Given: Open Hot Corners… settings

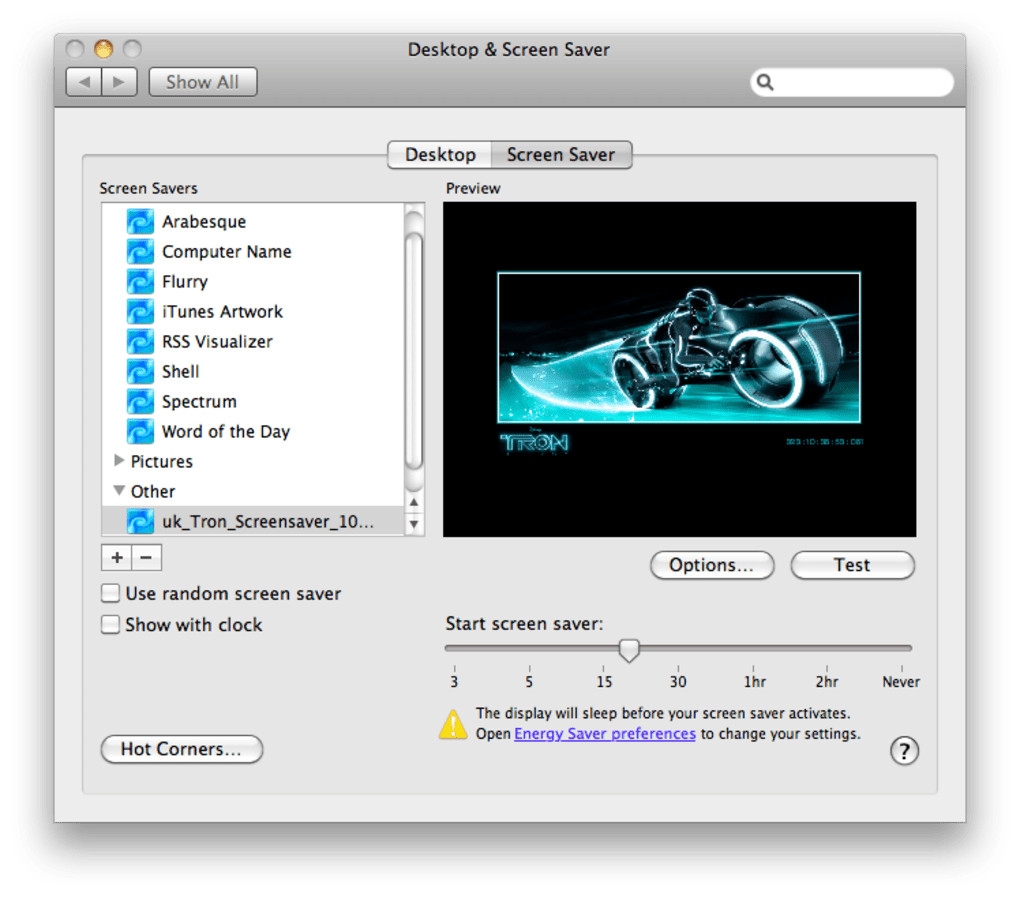Looking at the screenshot, I should [x=181, y=749].
